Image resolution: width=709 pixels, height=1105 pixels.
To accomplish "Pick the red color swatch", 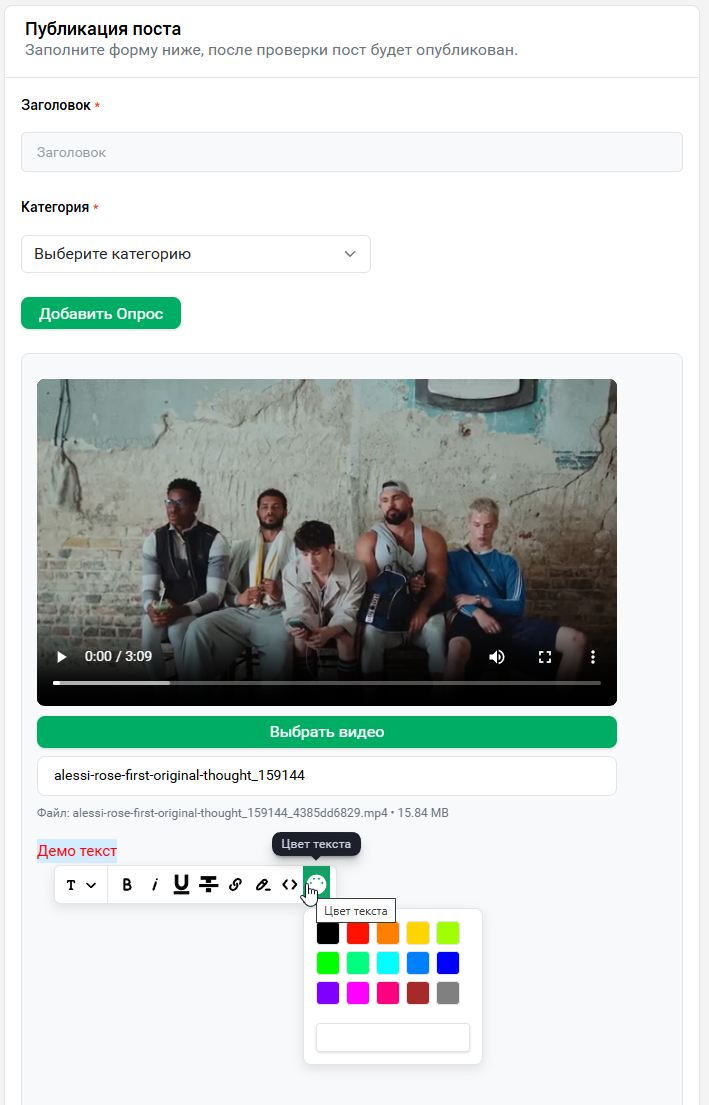I will click(x=358, y=933).
